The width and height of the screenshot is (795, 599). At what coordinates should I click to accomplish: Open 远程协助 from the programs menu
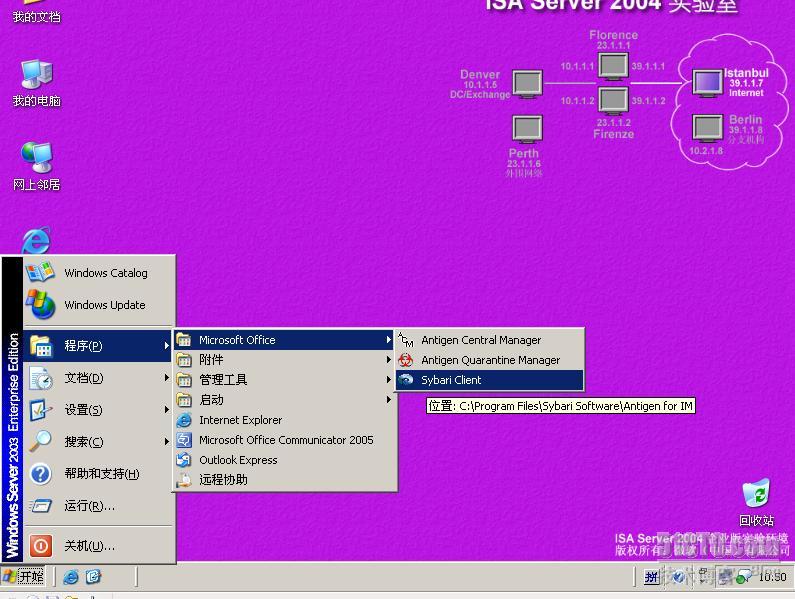(284, 480)
